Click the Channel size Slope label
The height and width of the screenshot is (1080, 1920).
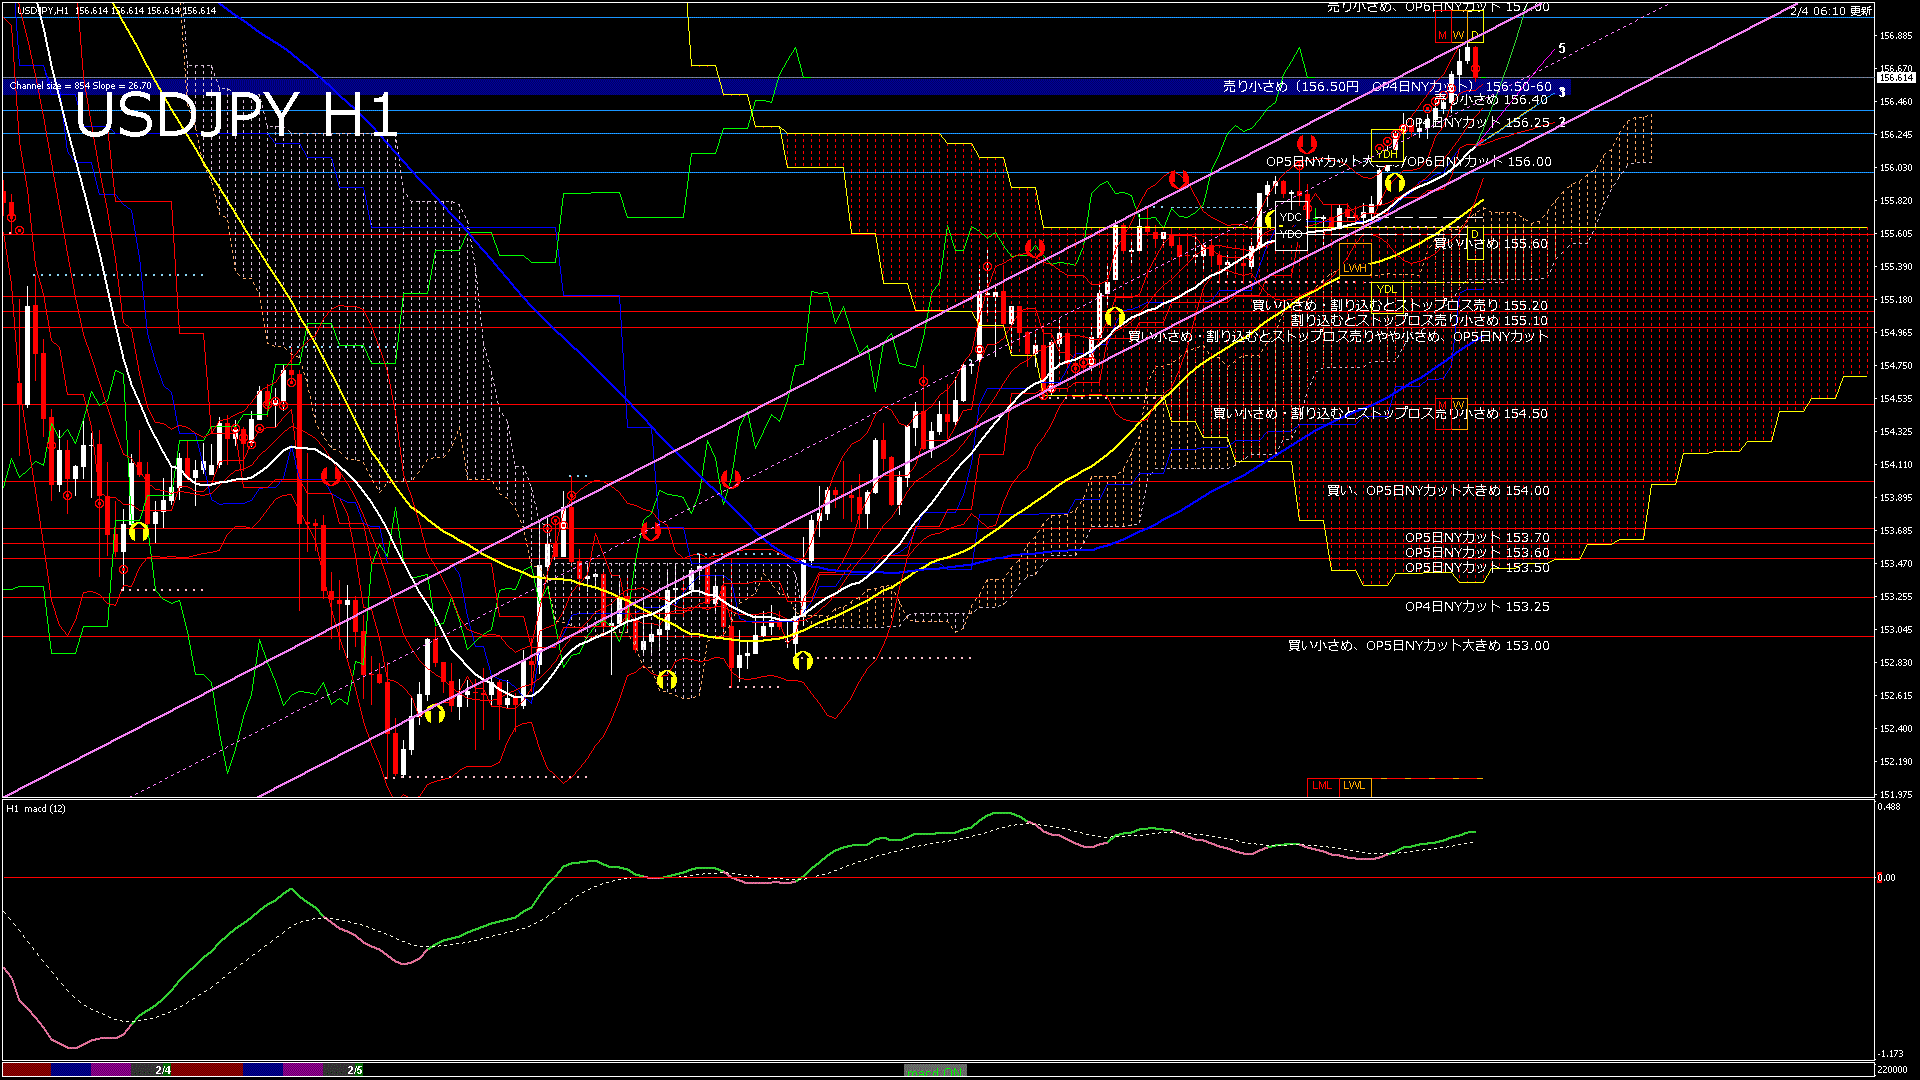pyautogui.click(x=81, y=86)
